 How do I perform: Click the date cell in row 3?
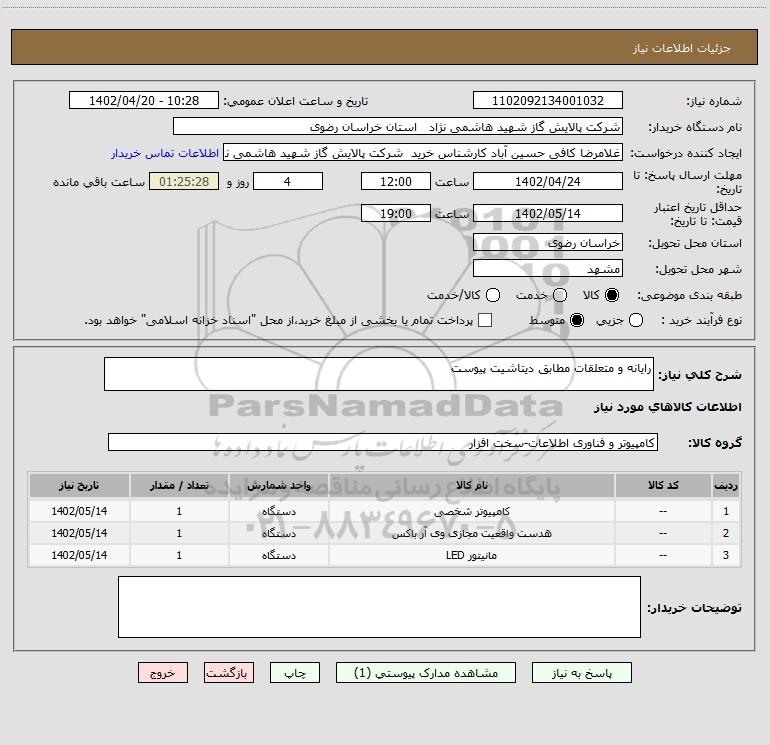(79, 555)
